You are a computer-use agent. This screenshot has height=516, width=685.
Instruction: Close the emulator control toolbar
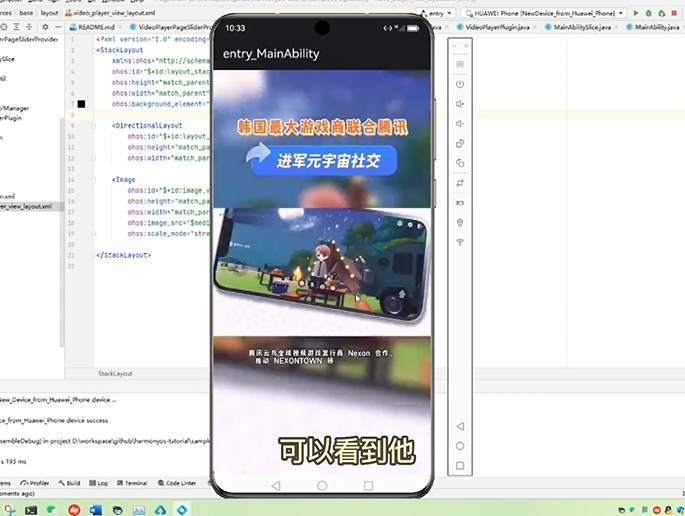pos(466,45)
